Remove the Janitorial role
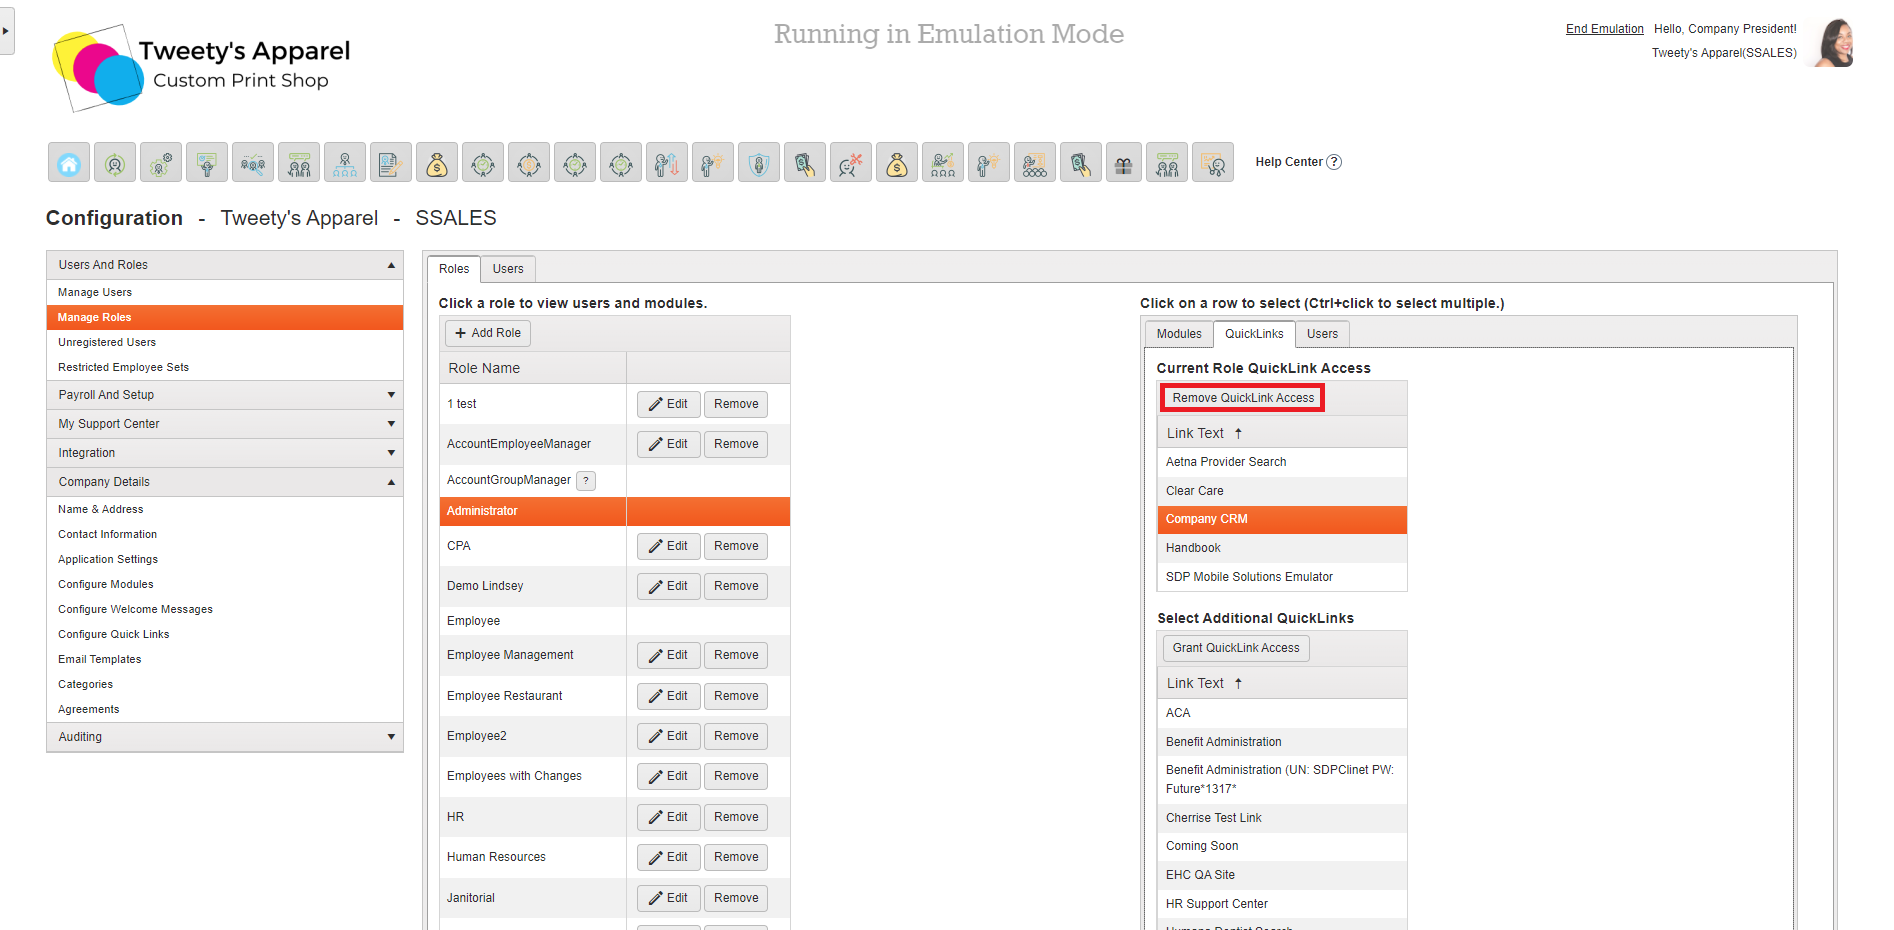Viewport: 1894px width, 930px height. [x=736, y=898]
